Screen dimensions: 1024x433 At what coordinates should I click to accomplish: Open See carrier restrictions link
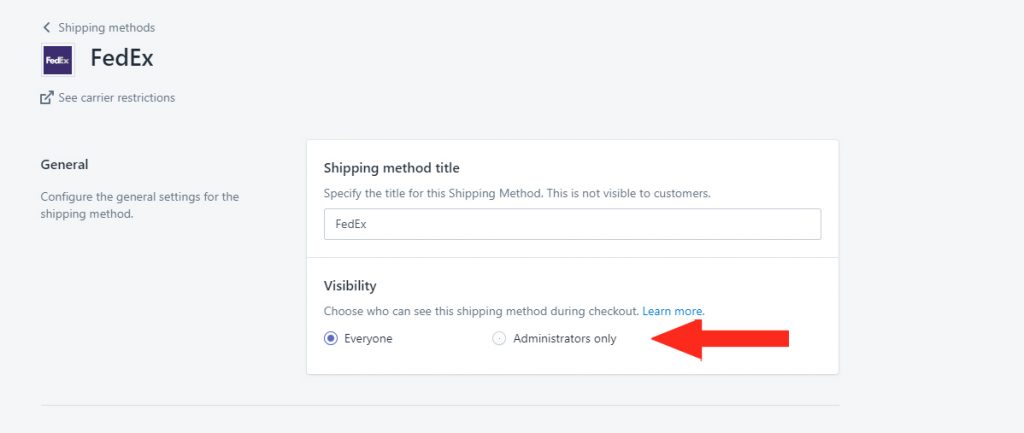[116, 98]
